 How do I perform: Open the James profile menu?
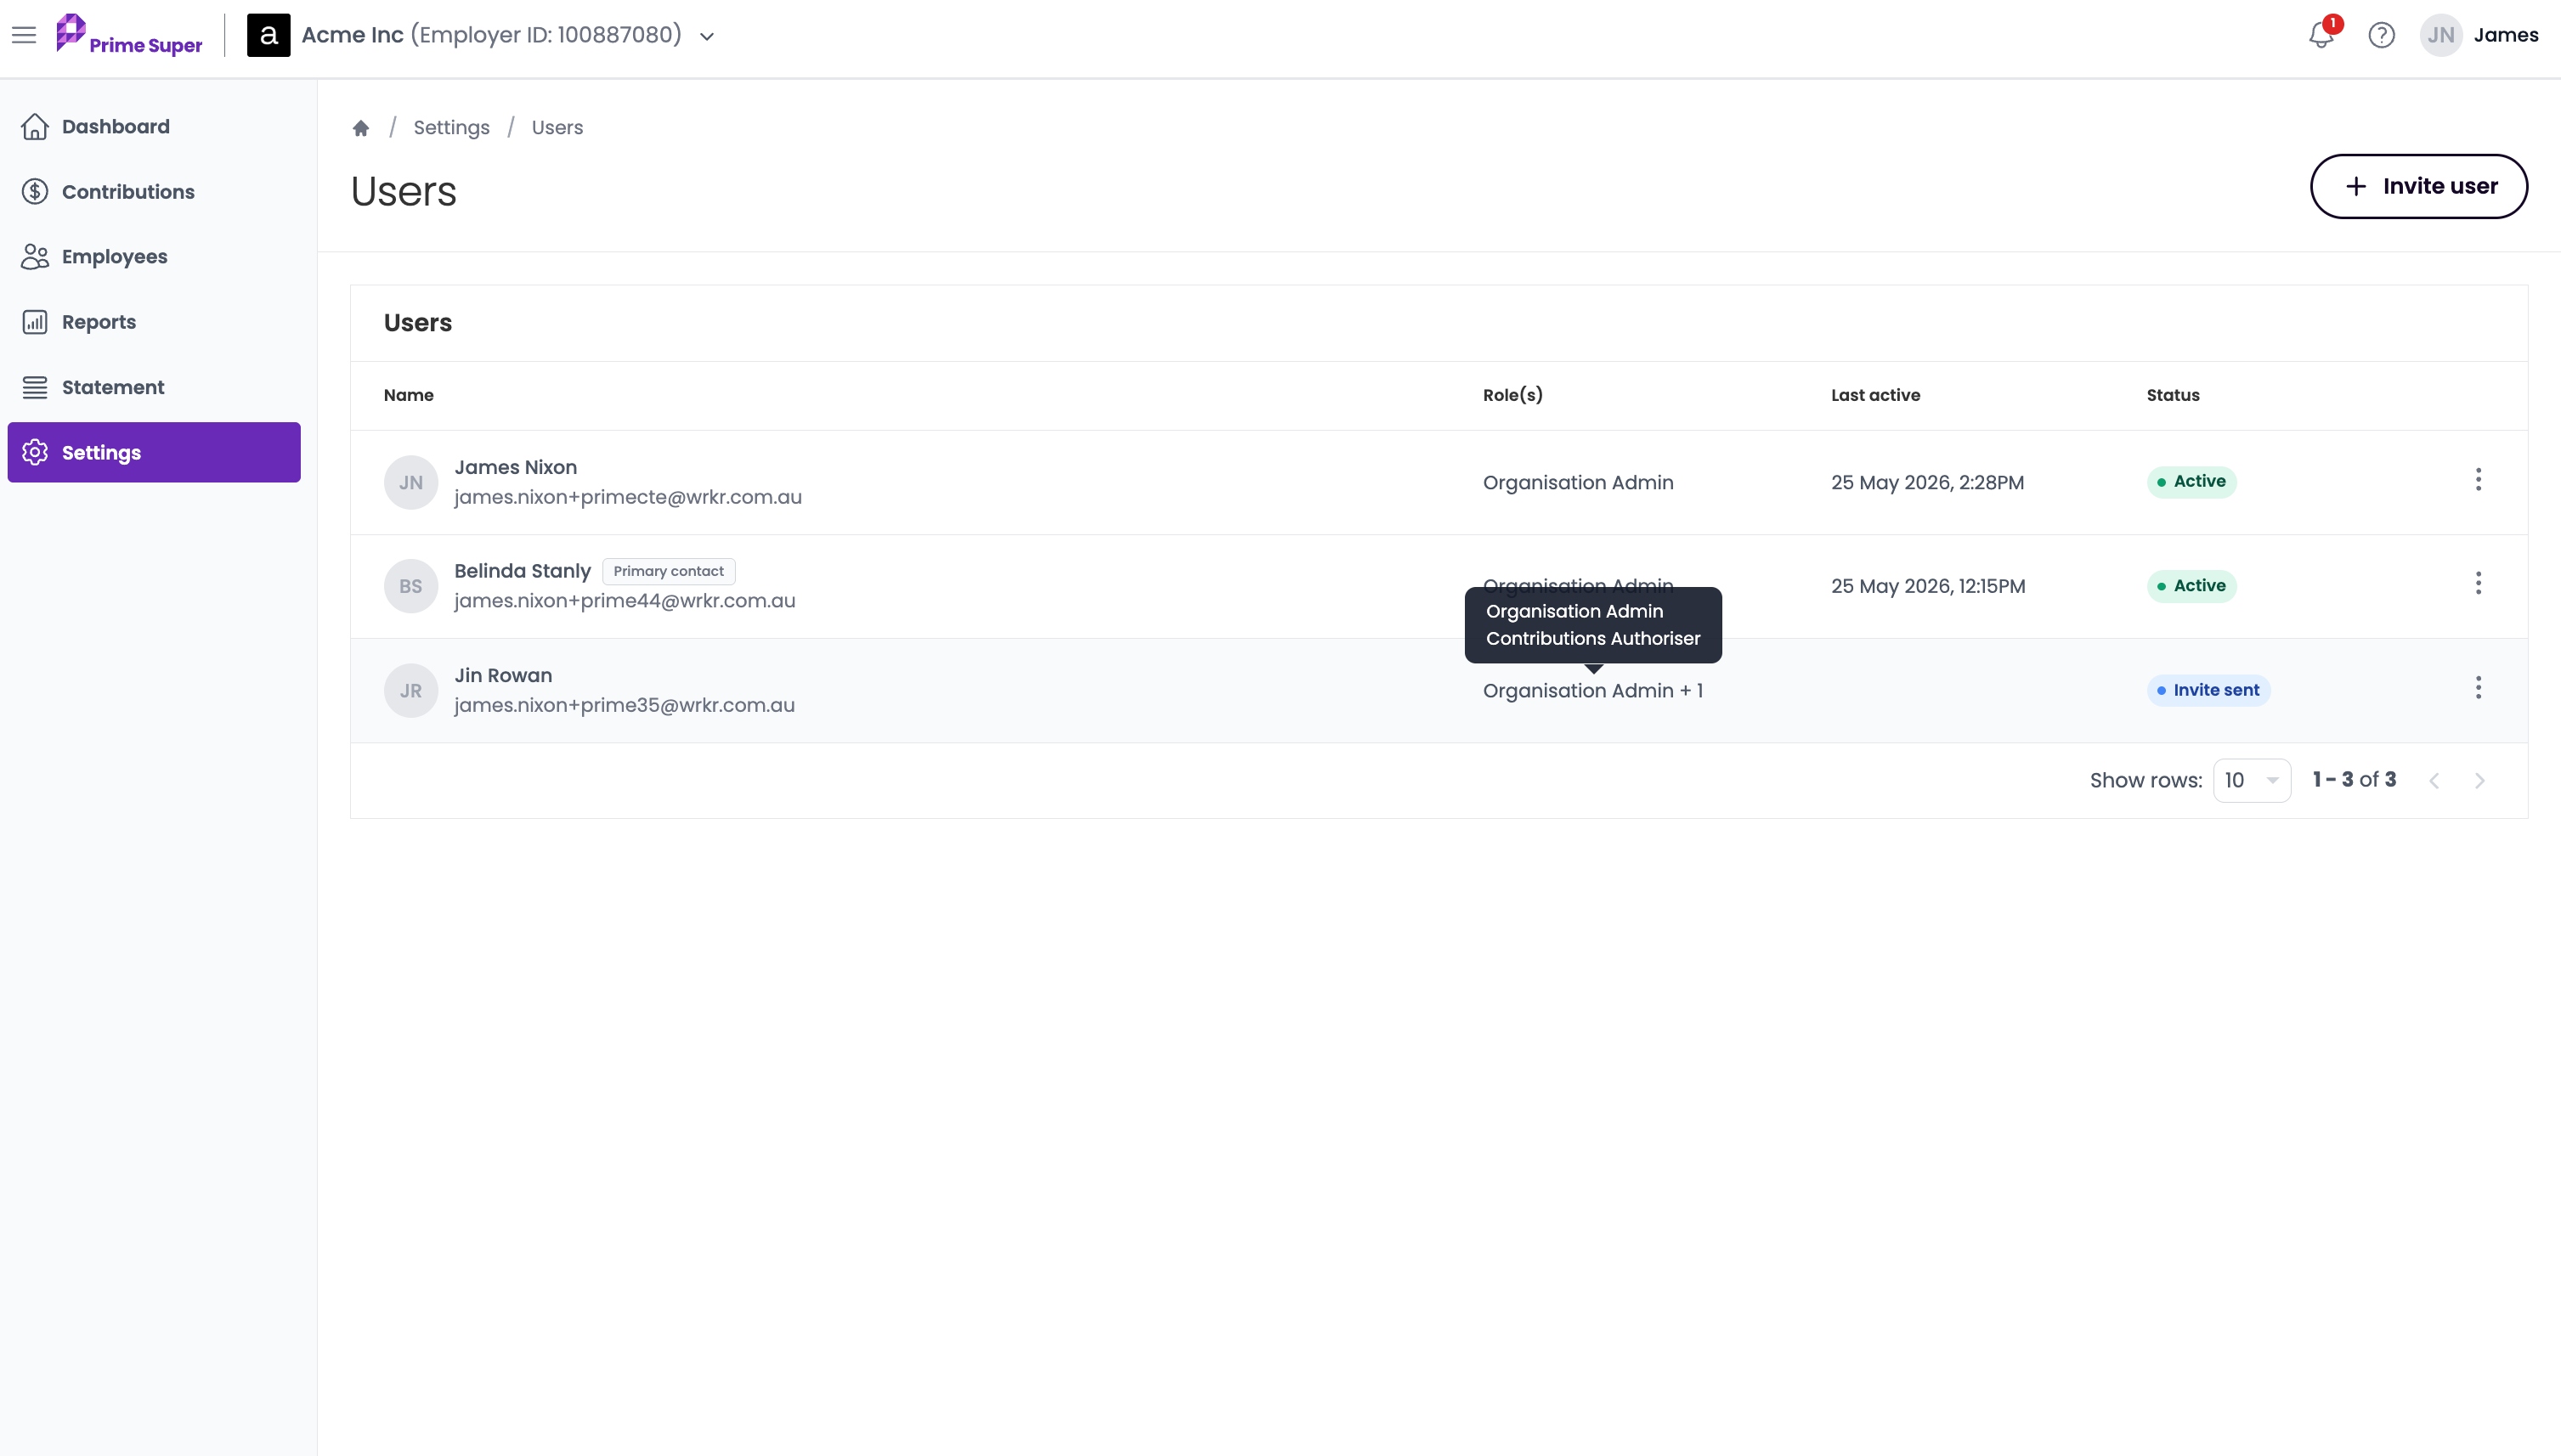coord(2505,35)
